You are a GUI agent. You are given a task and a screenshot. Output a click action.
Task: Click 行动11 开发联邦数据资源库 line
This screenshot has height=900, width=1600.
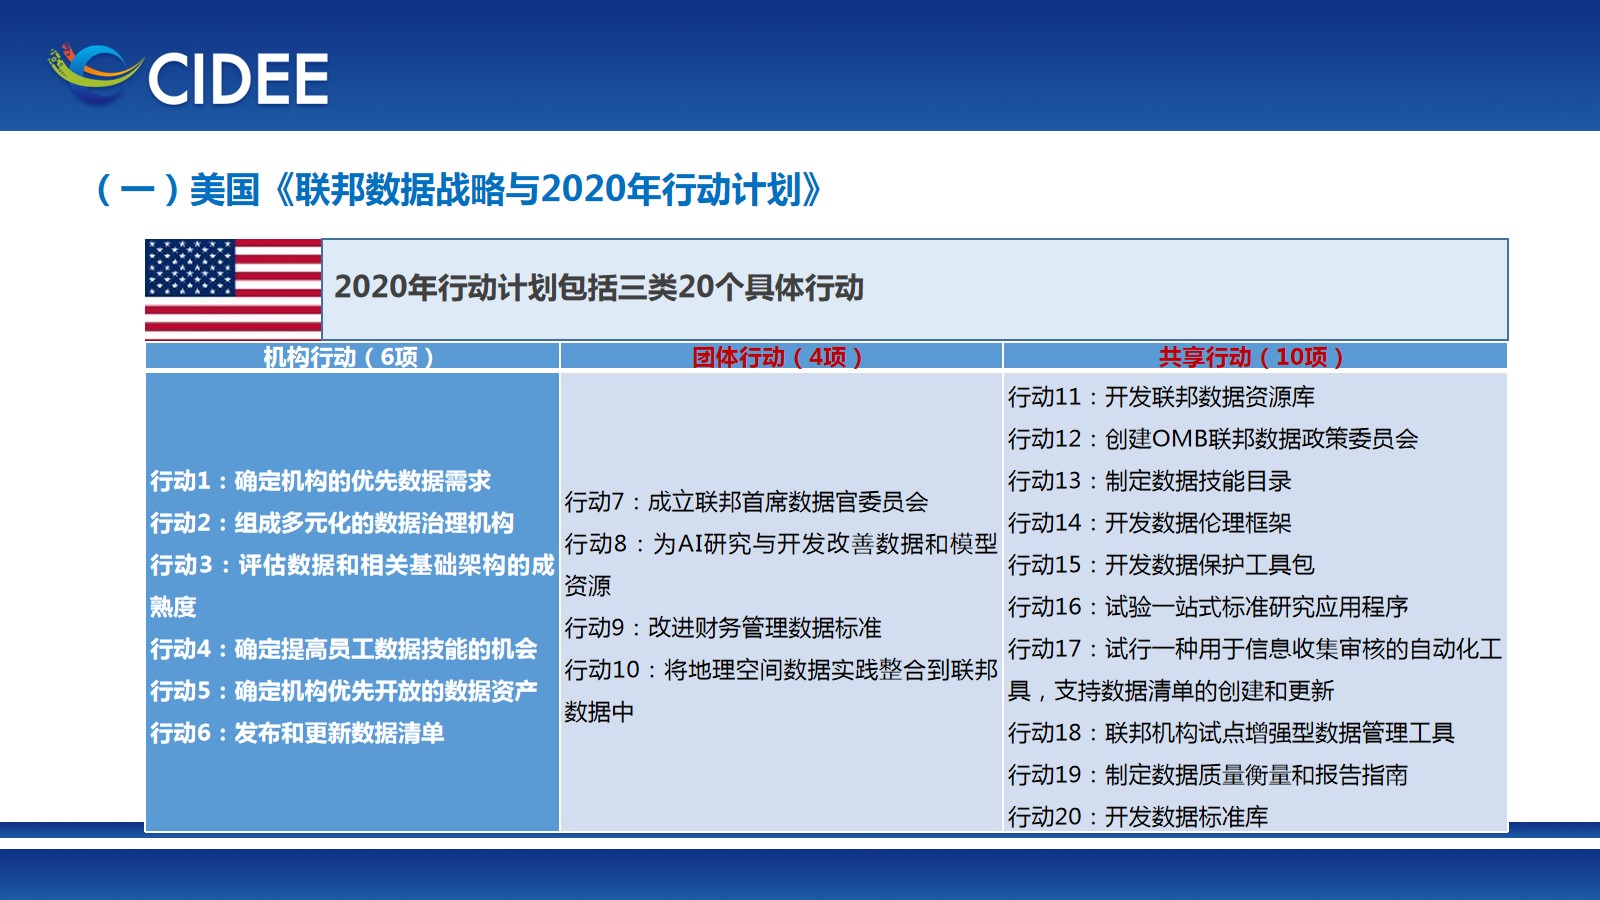pos(1161,397)
